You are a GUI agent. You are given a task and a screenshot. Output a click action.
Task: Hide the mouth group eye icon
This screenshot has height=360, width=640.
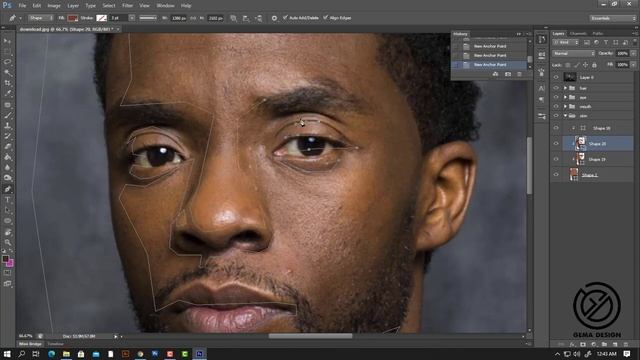pyautogui.click(x=556, y=107)
